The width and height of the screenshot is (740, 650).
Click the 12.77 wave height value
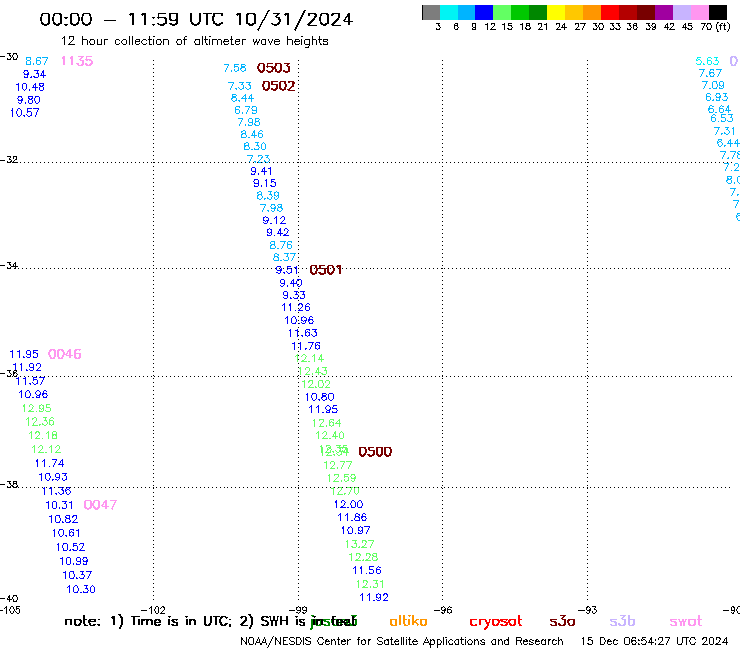[x=337, y=465]
